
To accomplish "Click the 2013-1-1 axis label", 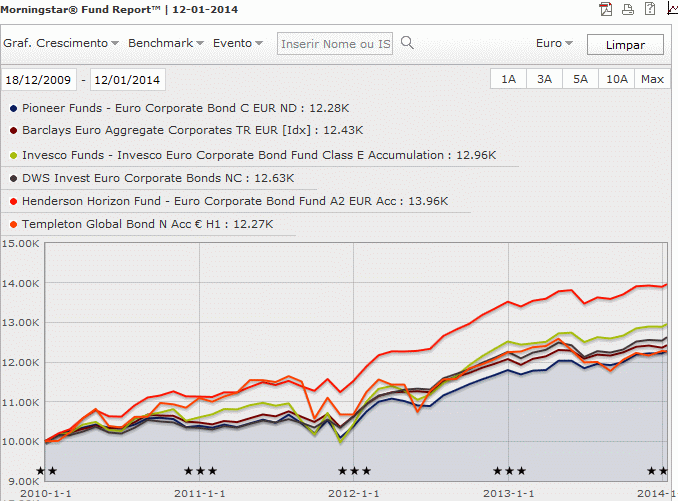I will pos(508,493).
